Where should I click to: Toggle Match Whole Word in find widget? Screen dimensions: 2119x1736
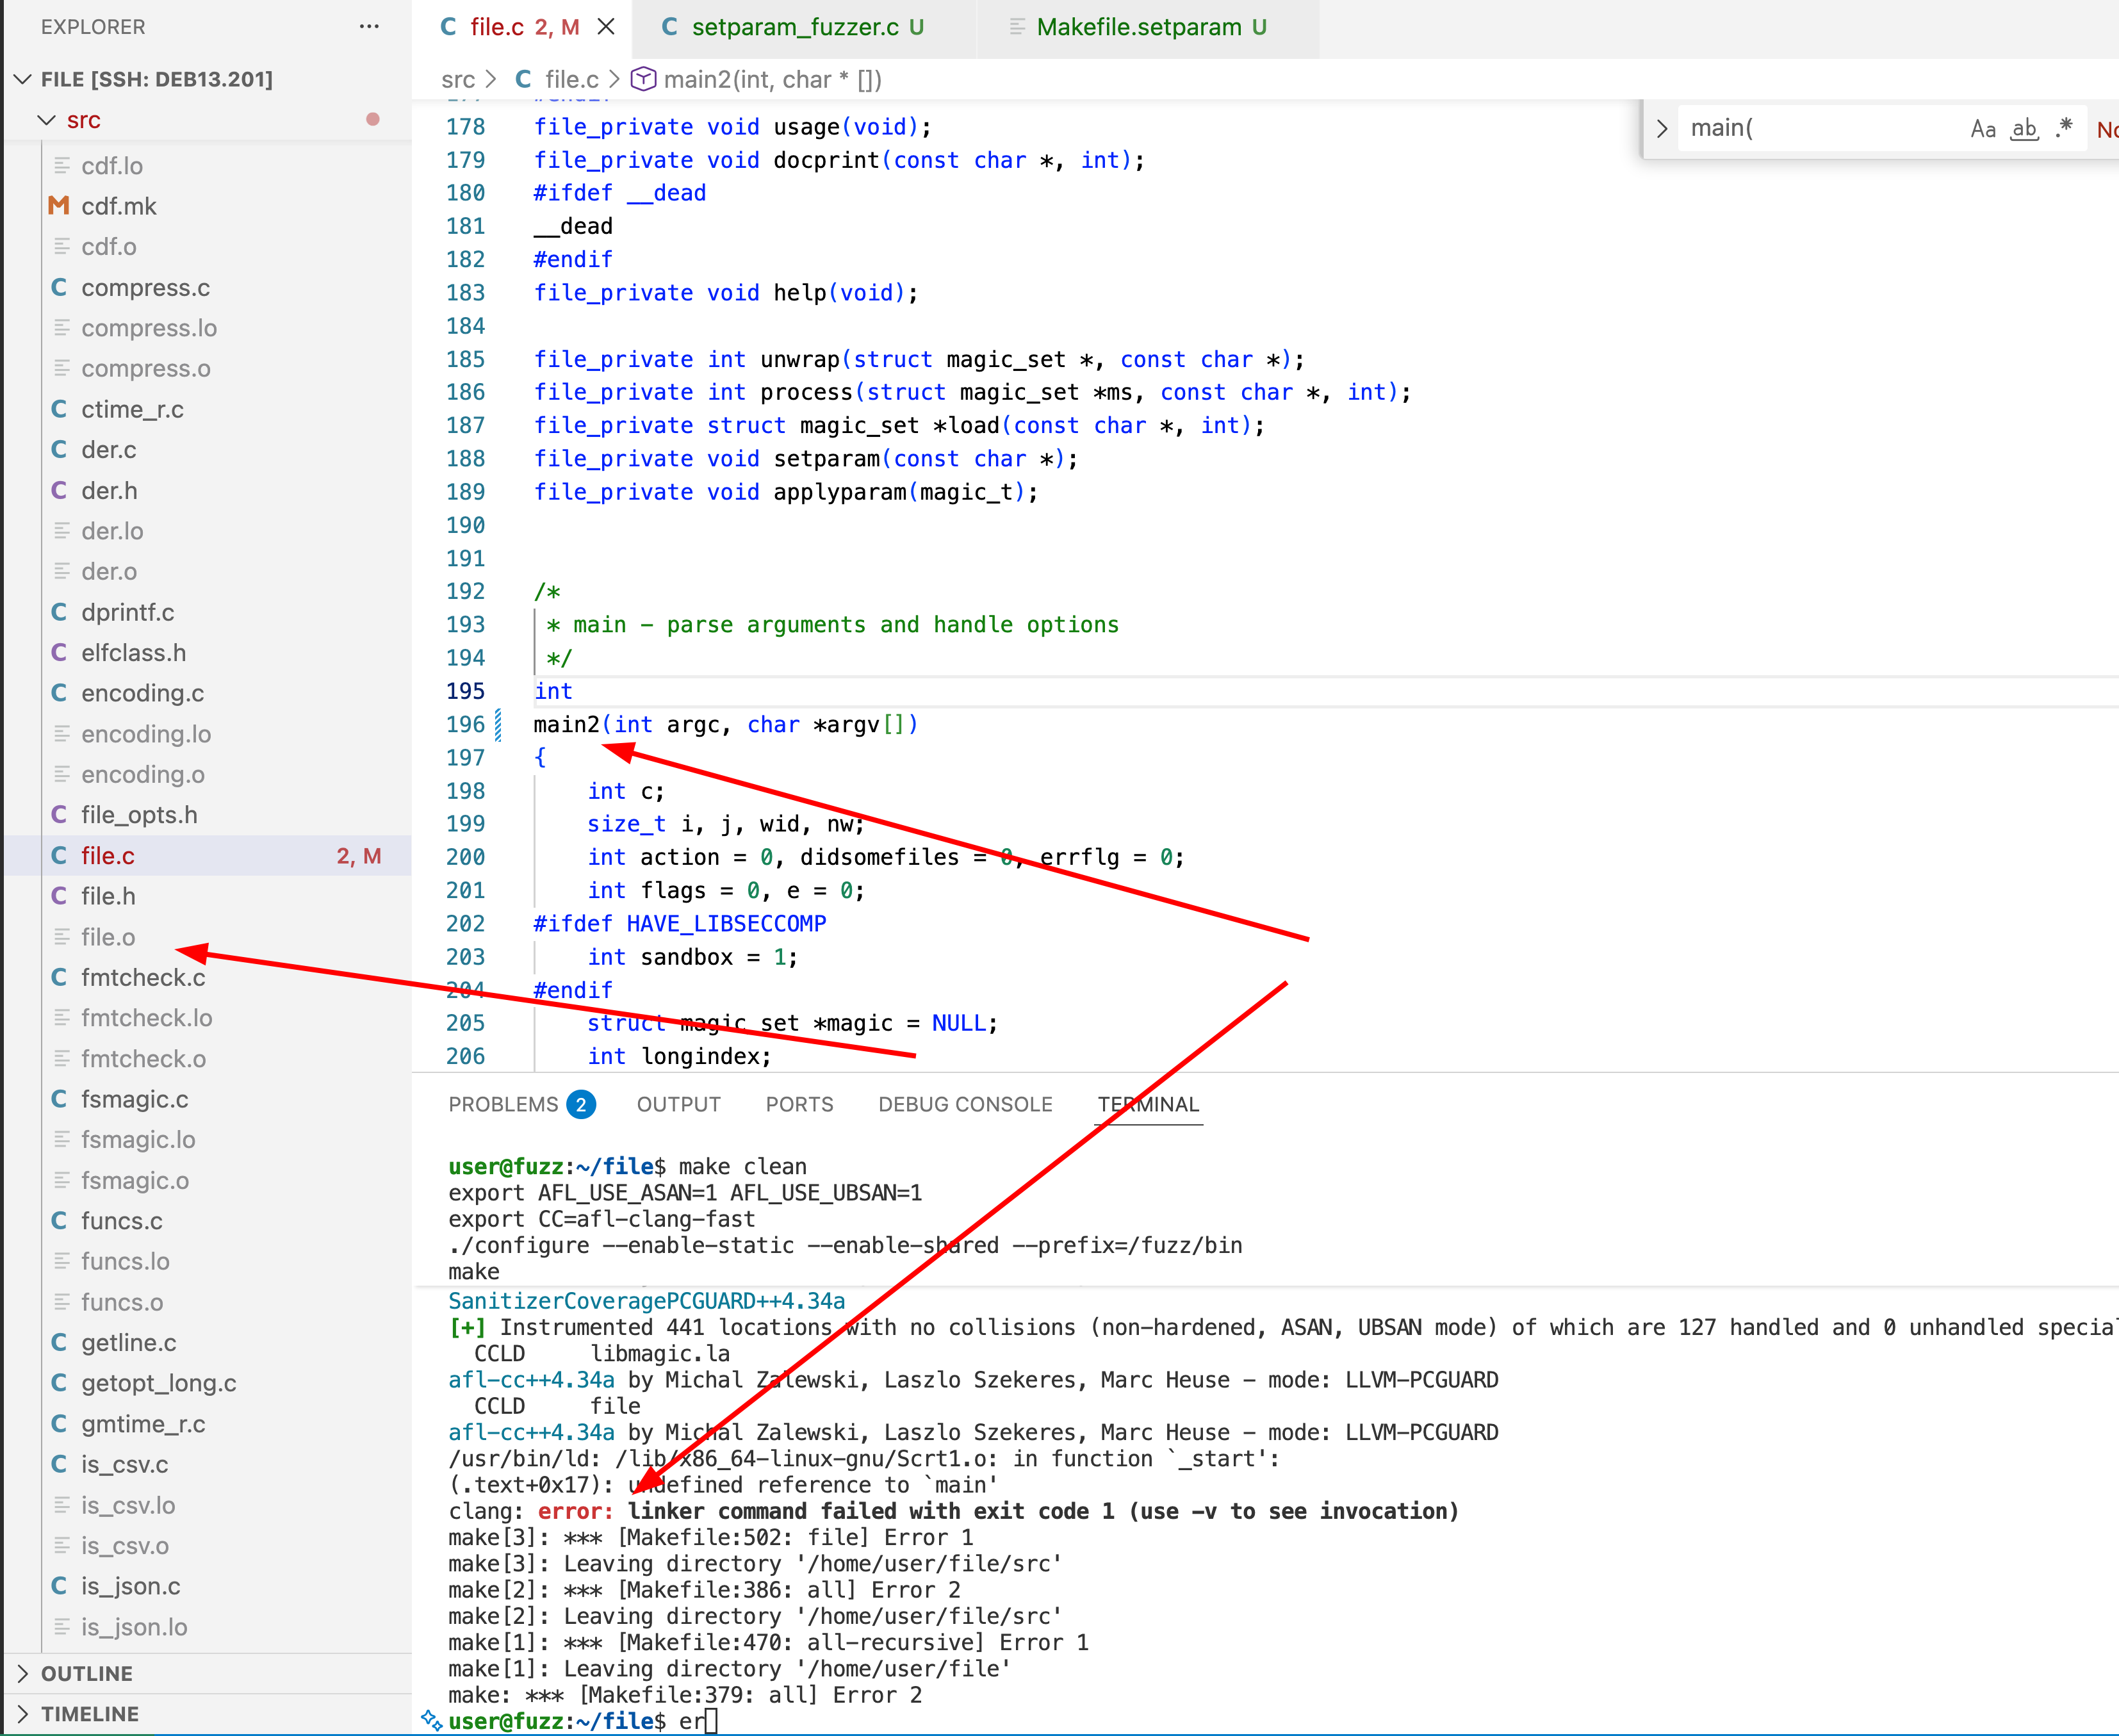coord(2024,129)
